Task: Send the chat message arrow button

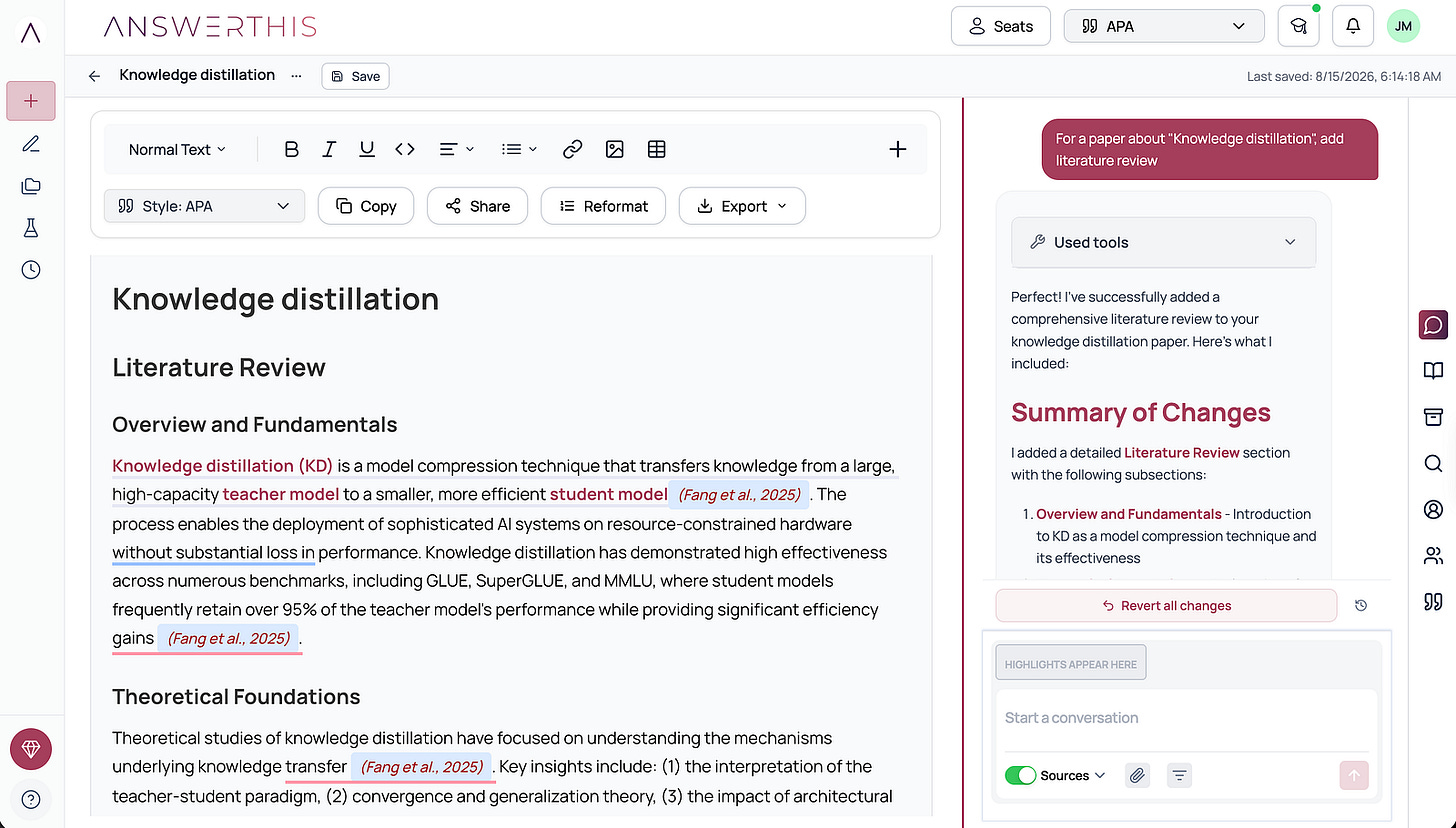Action: [x=1354, y=775]
